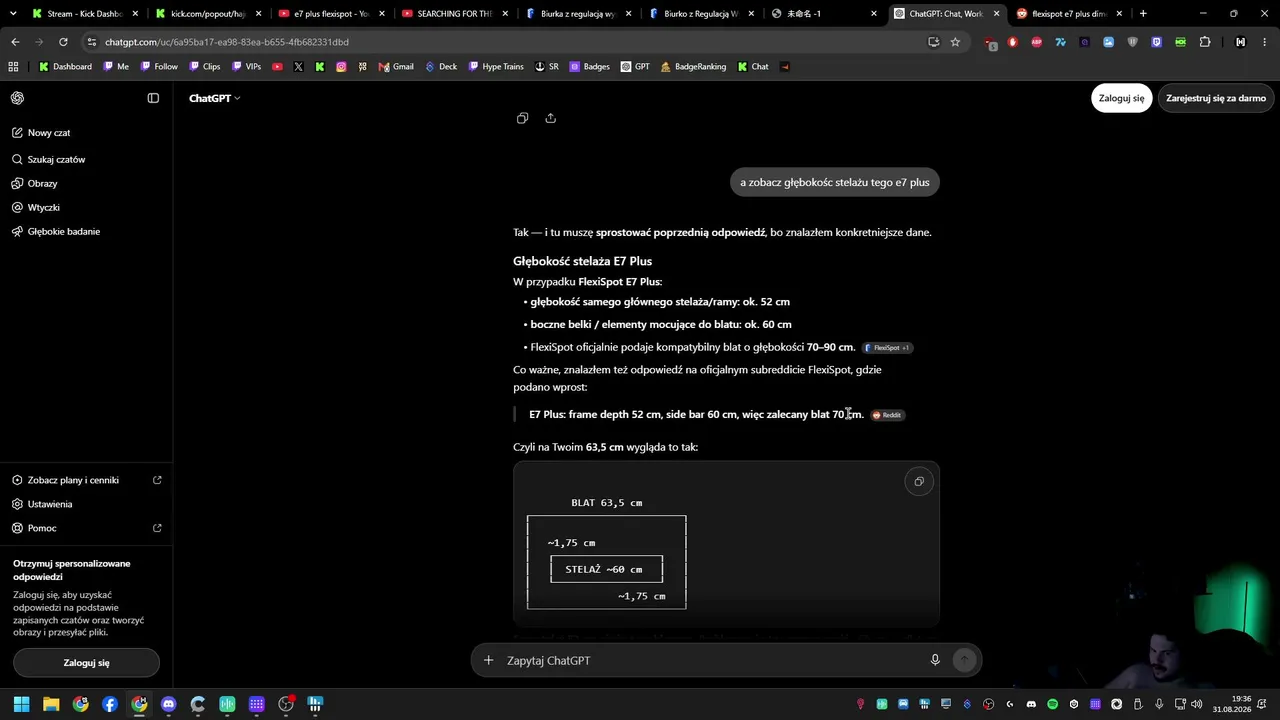Open the Chrome profile avatar icon

pyautogui.click(x=1240, y=42)
